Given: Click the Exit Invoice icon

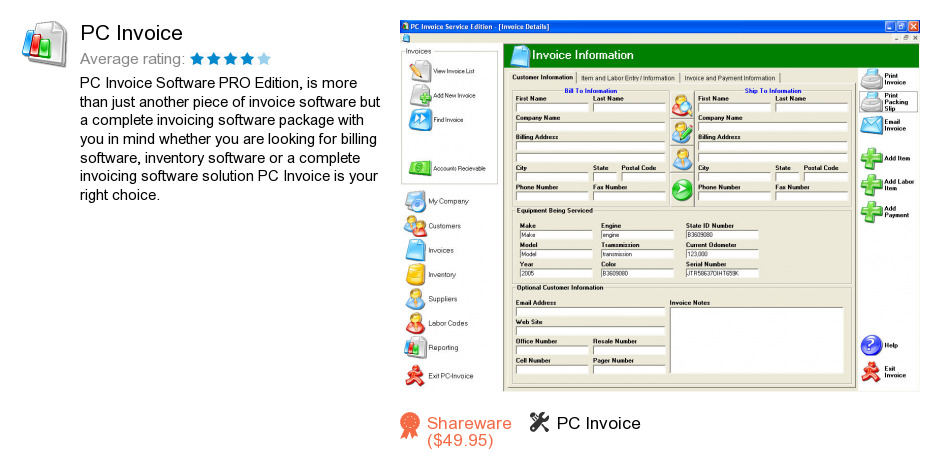Looking at the screenshot, I should coord(871,372).
